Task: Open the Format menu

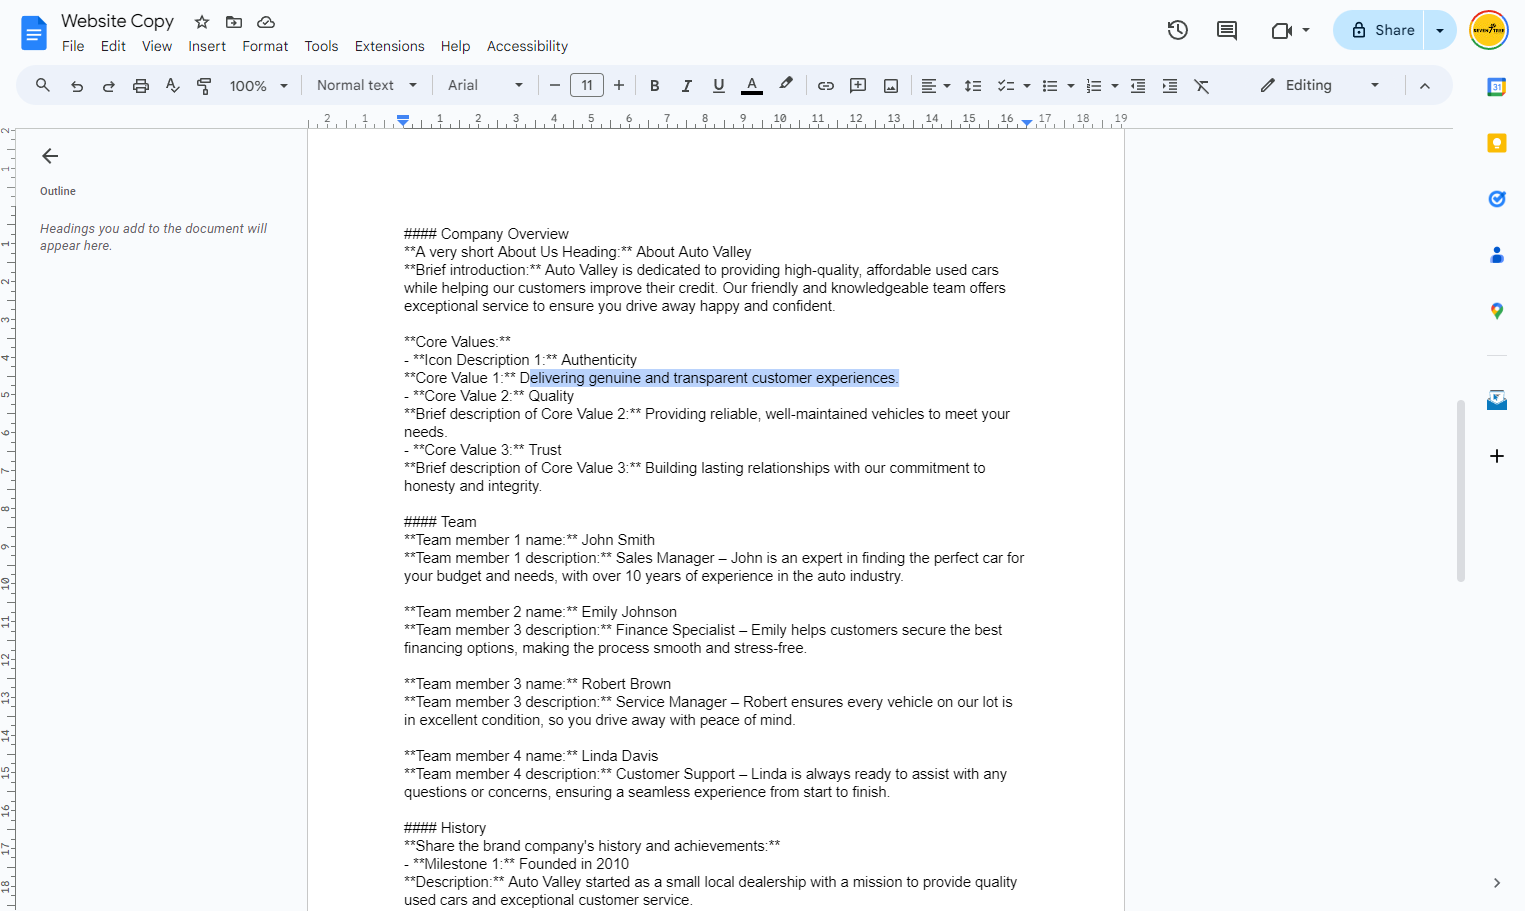Action: tap(265, 46)
